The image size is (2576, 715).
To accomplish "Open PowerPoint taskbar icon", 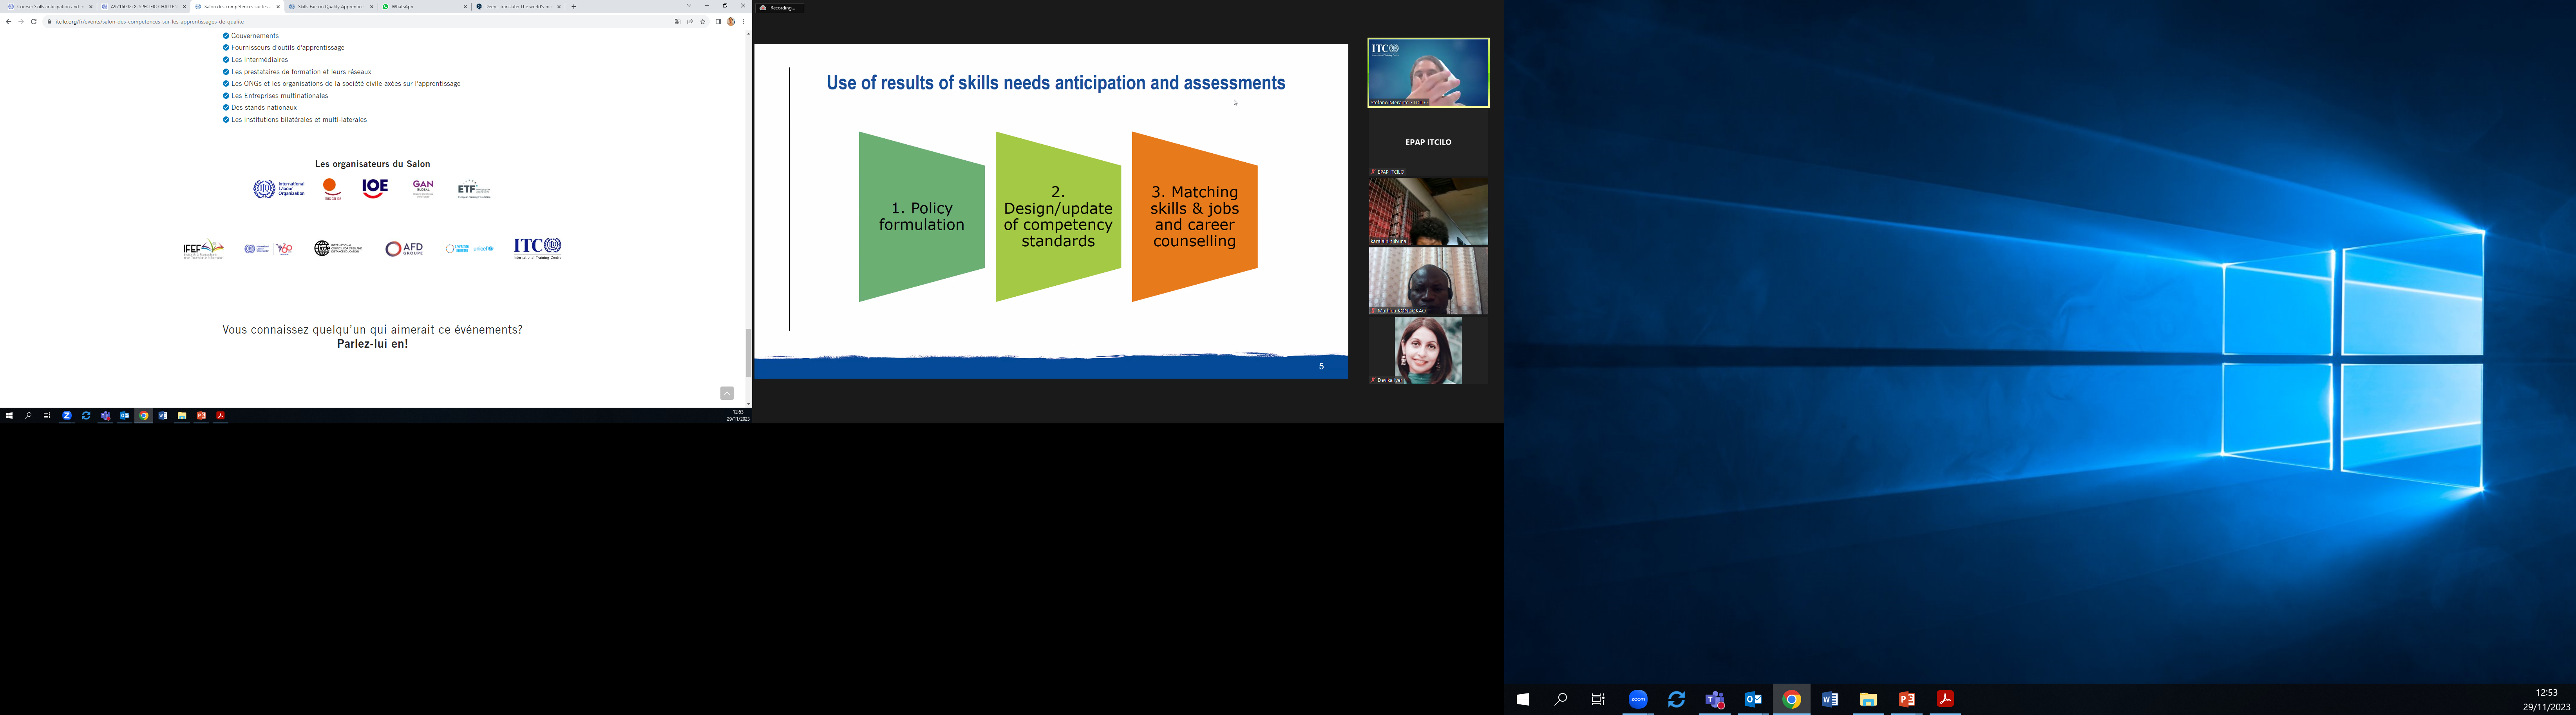I will coord(1907,699).
